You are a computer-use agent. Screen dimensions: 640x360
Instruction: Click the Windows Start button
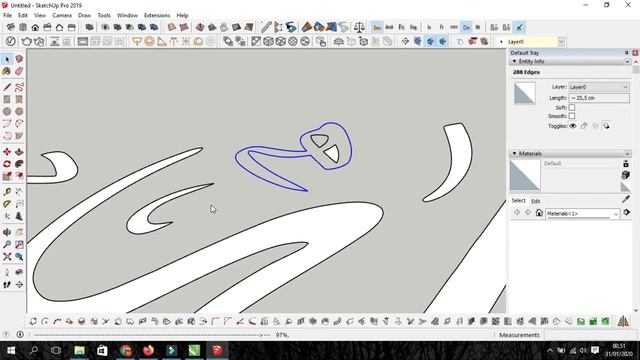pos(11,350)
